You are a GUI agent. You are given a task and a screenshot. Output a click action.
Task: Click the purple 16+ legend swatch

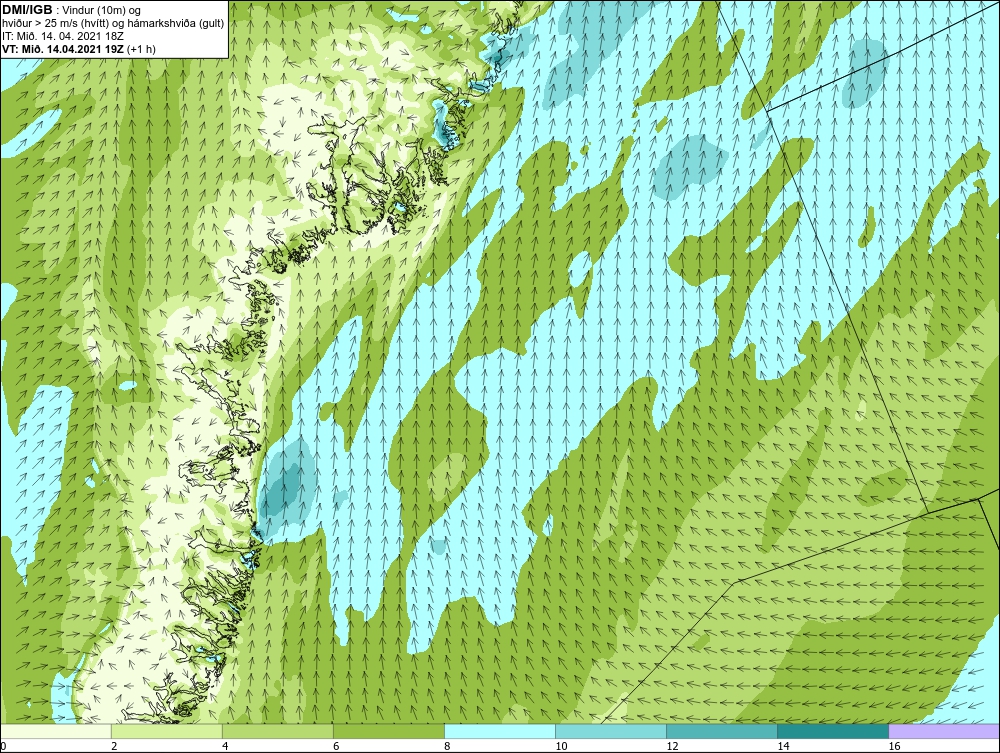coord(944,731)
